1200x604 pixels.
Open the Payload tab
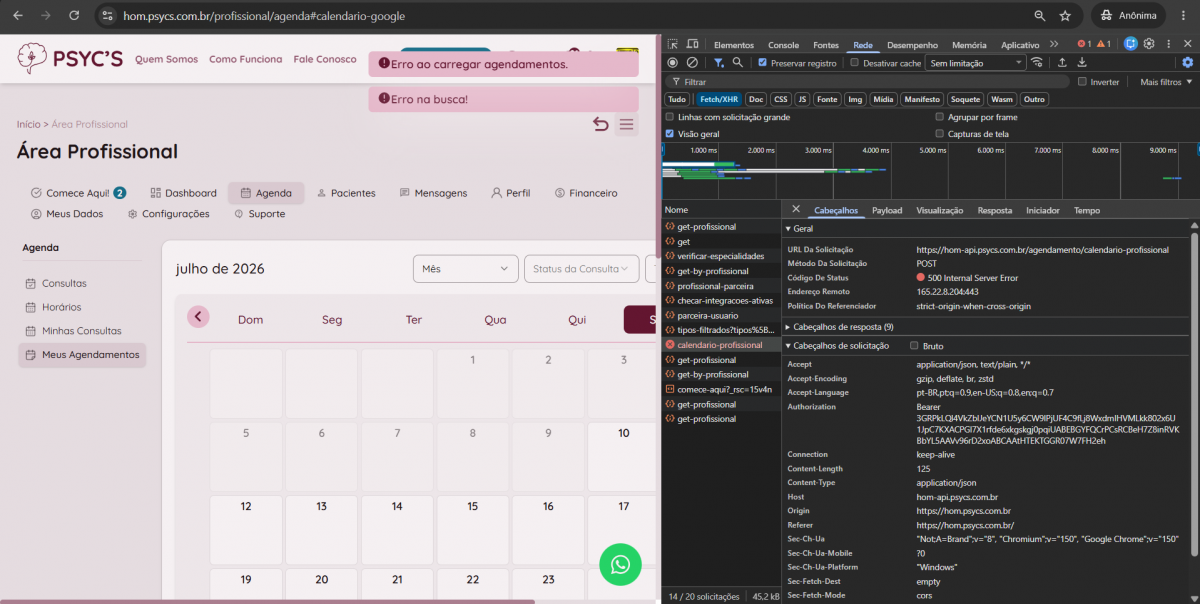coord(887,210)
